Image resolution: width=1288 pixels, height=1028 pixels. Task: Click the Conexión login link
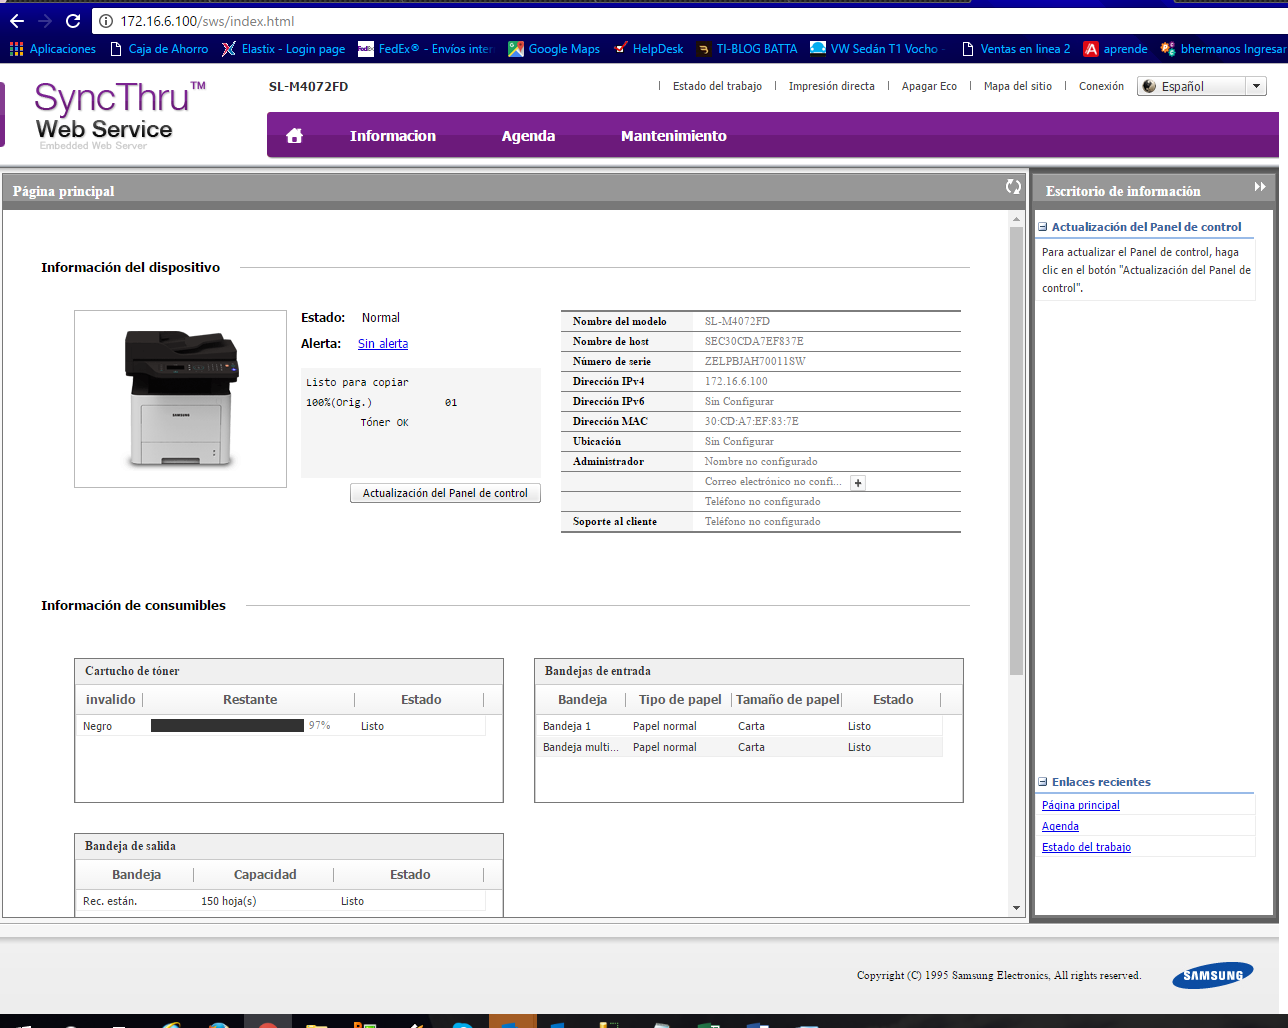1101,86
